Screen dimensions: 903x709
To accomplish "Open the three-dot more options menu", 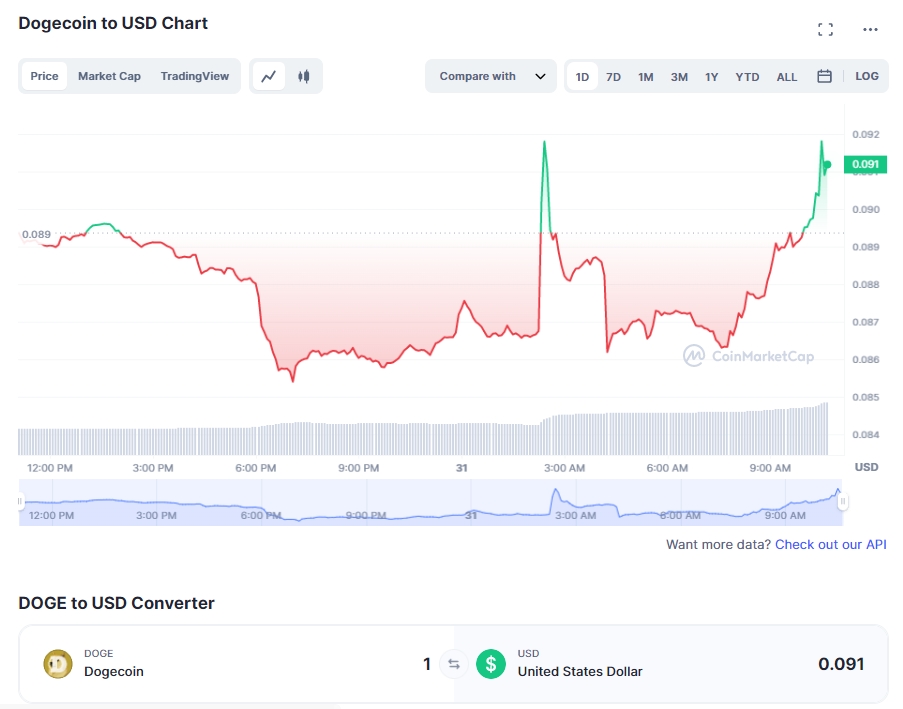I will (x=870, y=29).
